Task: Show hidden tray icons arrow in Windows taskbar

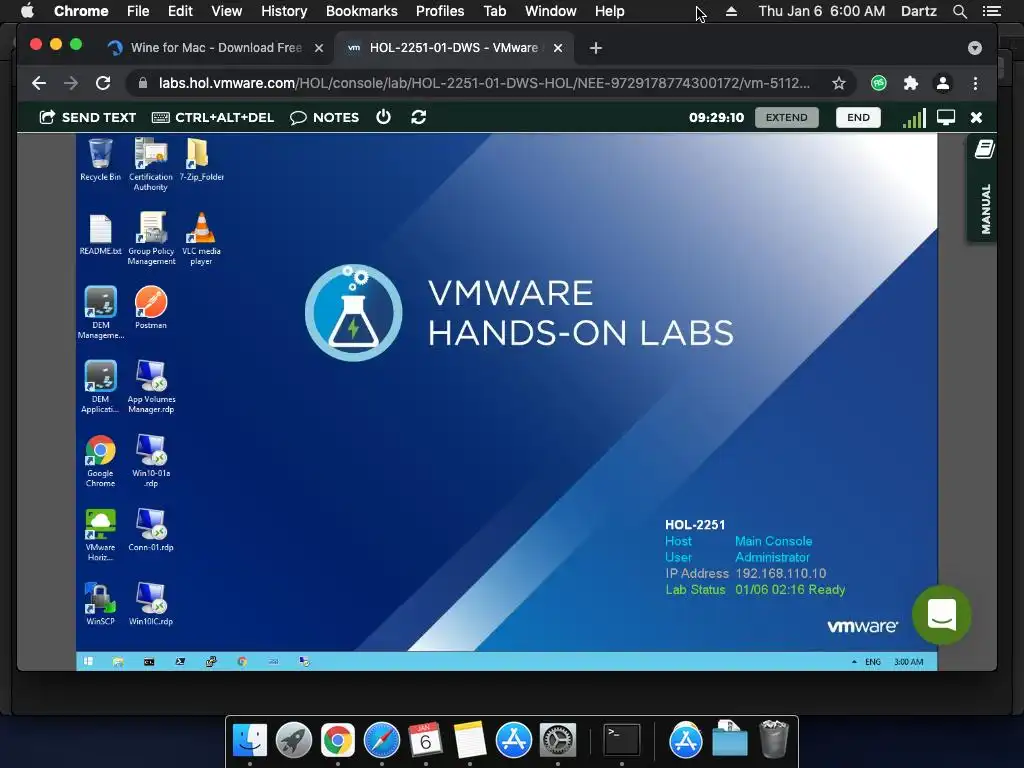Action: (854, 662)
